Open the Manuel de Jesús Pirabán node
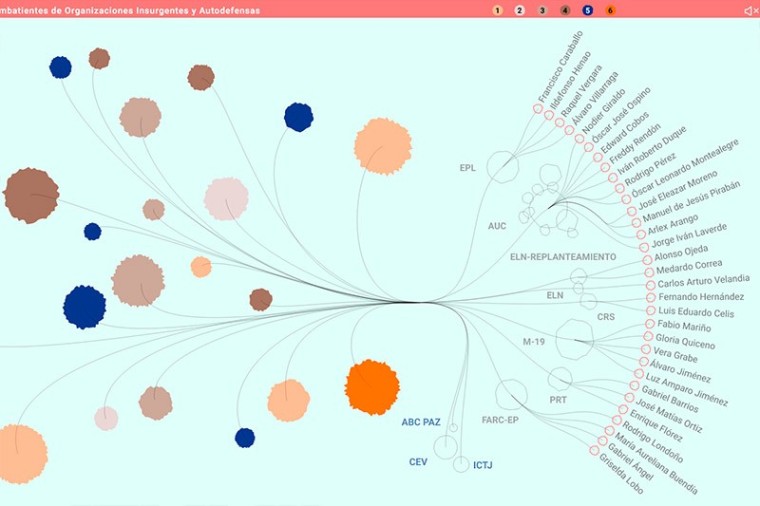Viewport: 760px width, 506px height. (636, 223)
